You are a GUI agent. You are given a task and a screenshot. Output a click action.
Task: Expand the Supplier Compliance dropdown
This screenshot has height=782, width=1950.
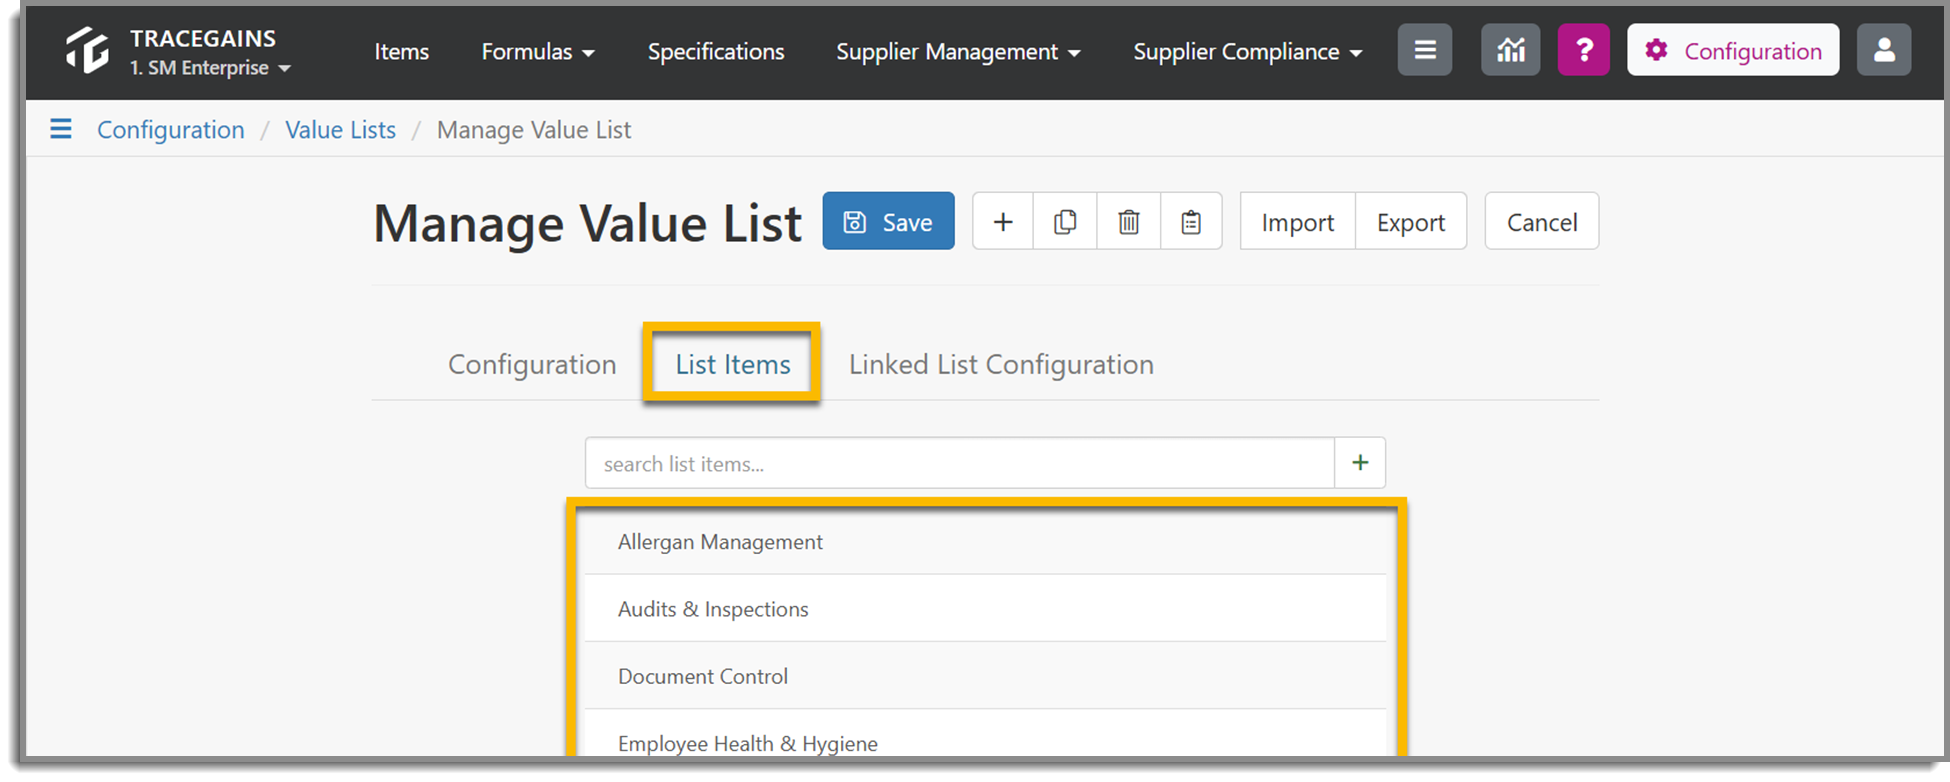point(1247,52)
